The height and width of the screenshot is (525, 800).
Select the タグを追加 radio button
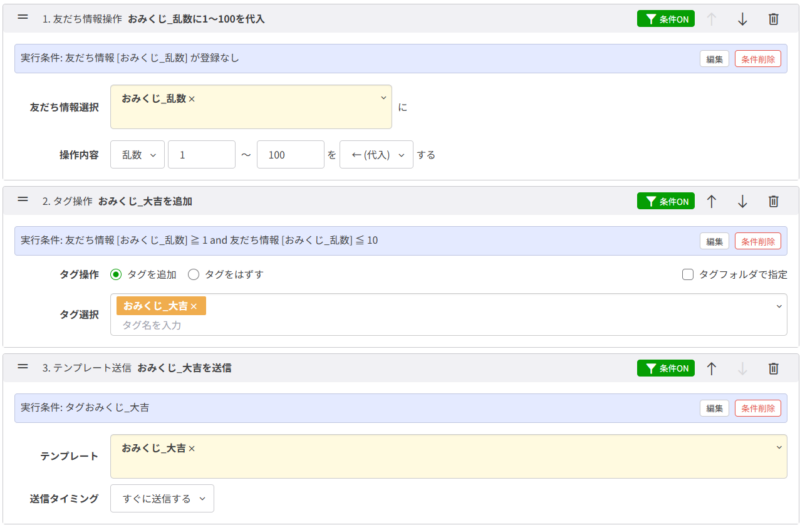[x=116, y=274]
